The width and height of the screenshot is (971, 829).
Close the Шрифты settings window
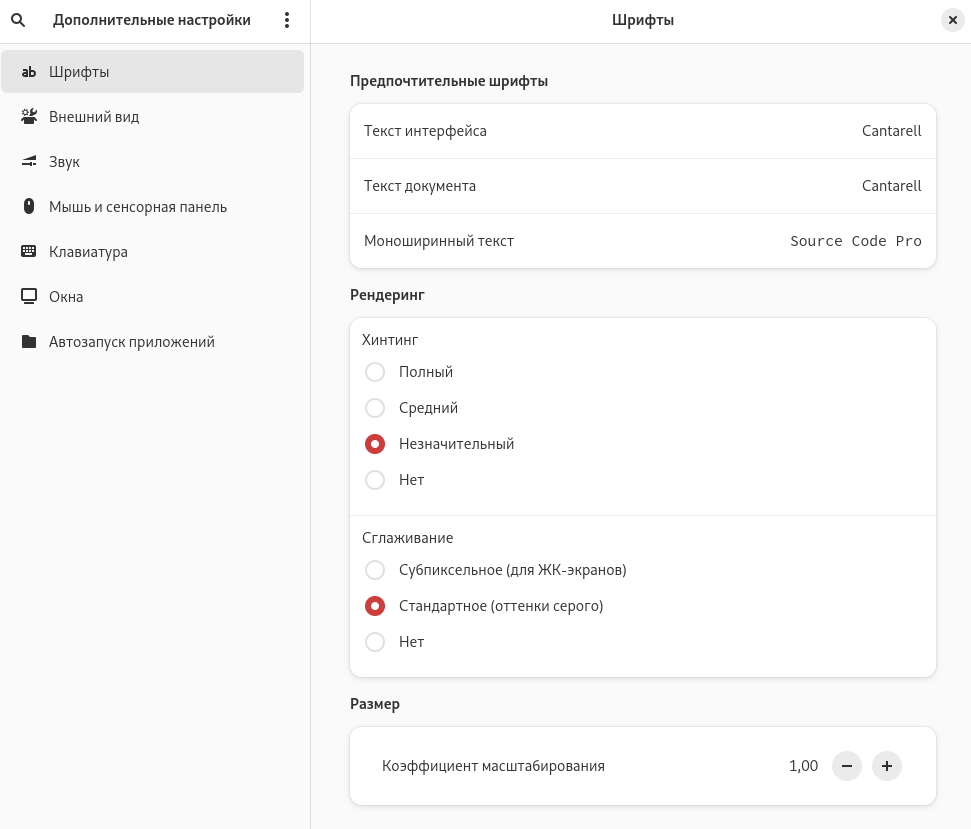[953, 20]
